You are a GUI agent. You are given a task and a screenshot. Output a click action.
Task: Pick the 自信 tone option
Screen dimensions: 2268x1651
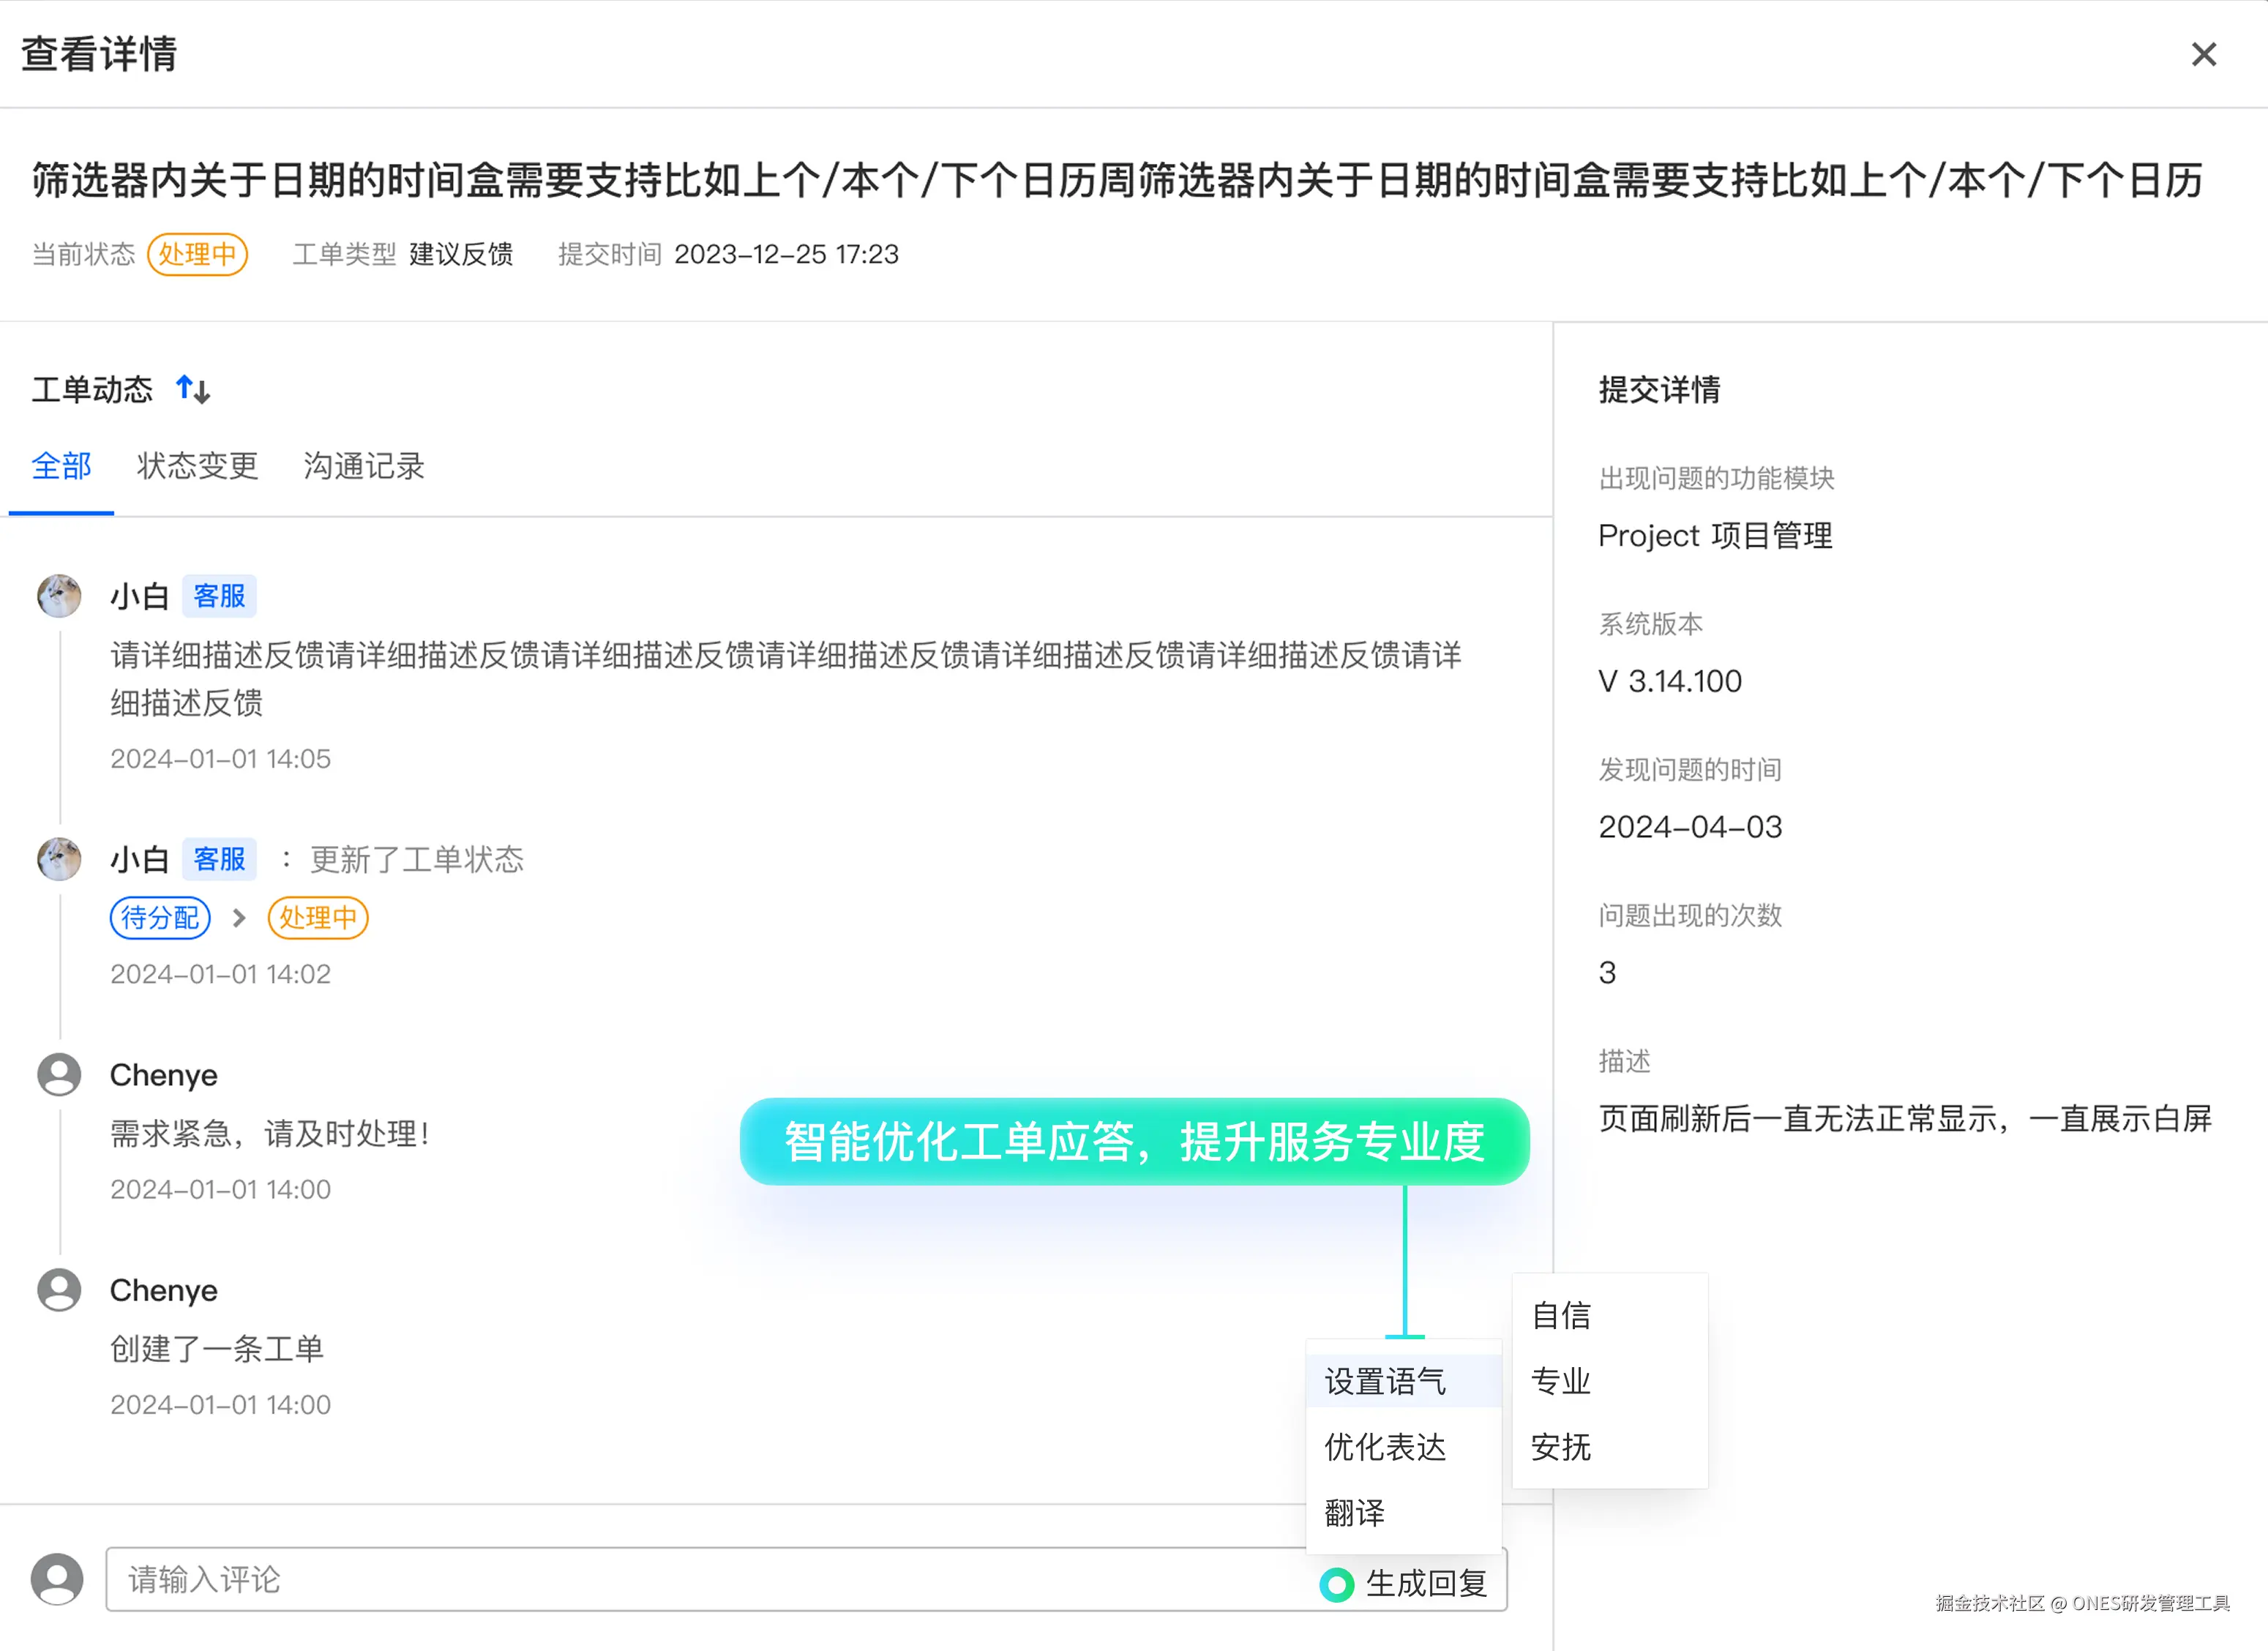click(1561, 1315)
